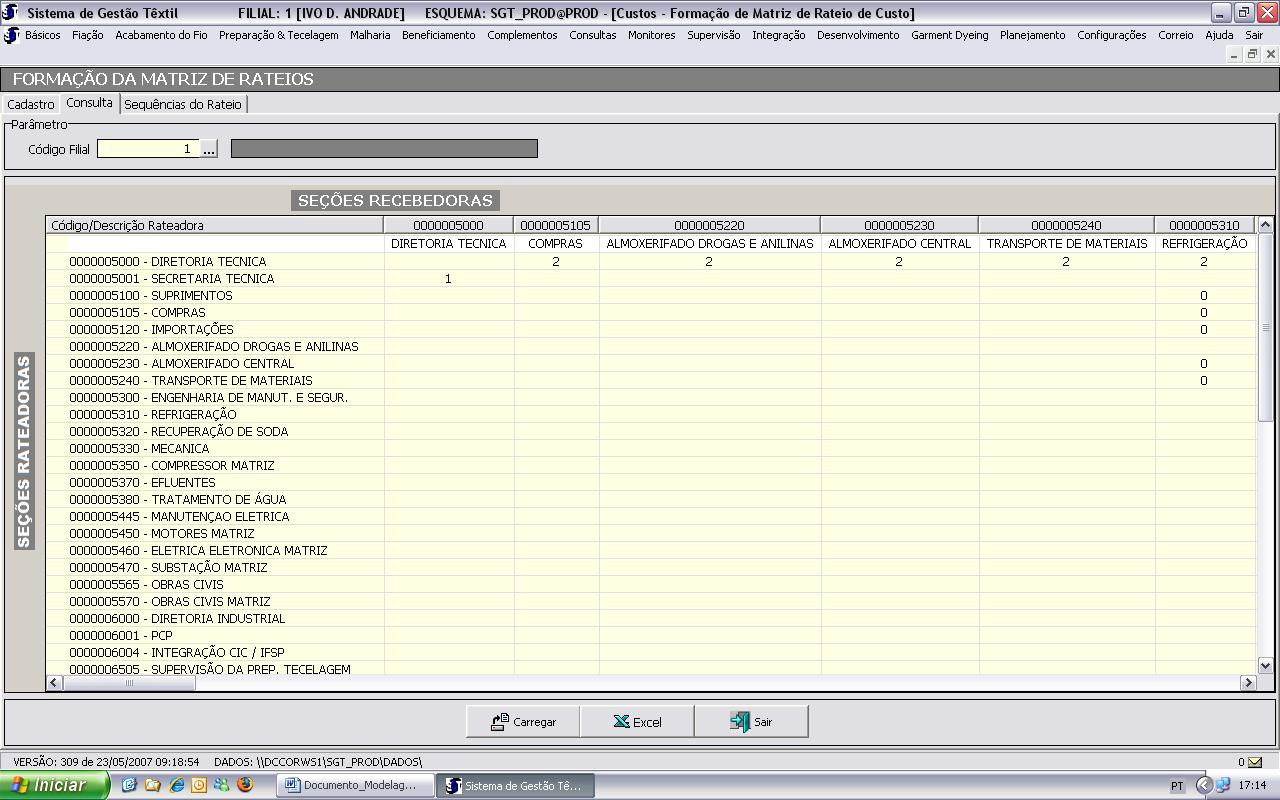Click the Sair exit door button
This screenshot has height=800, width=1280.
pyautogui.click(x=751, y=721)
